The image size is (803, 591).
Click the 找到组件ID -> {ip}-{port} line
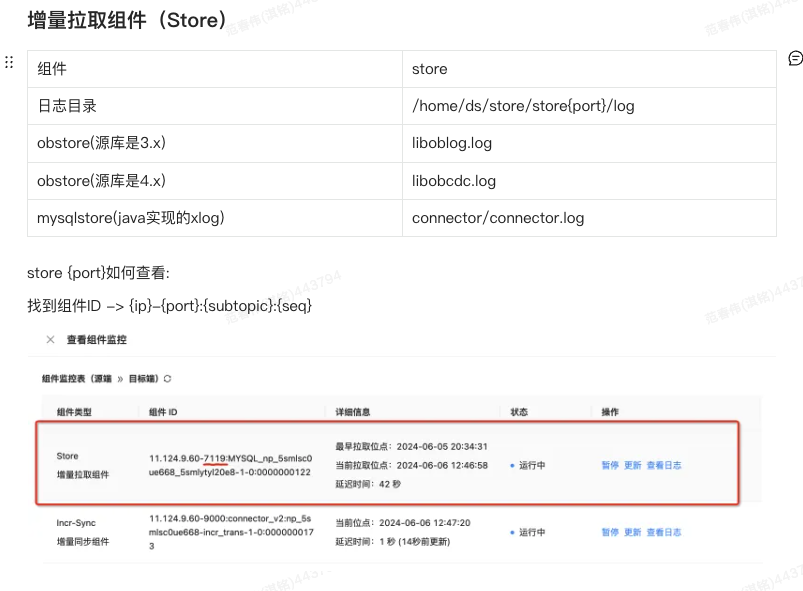tap(170, 306)
